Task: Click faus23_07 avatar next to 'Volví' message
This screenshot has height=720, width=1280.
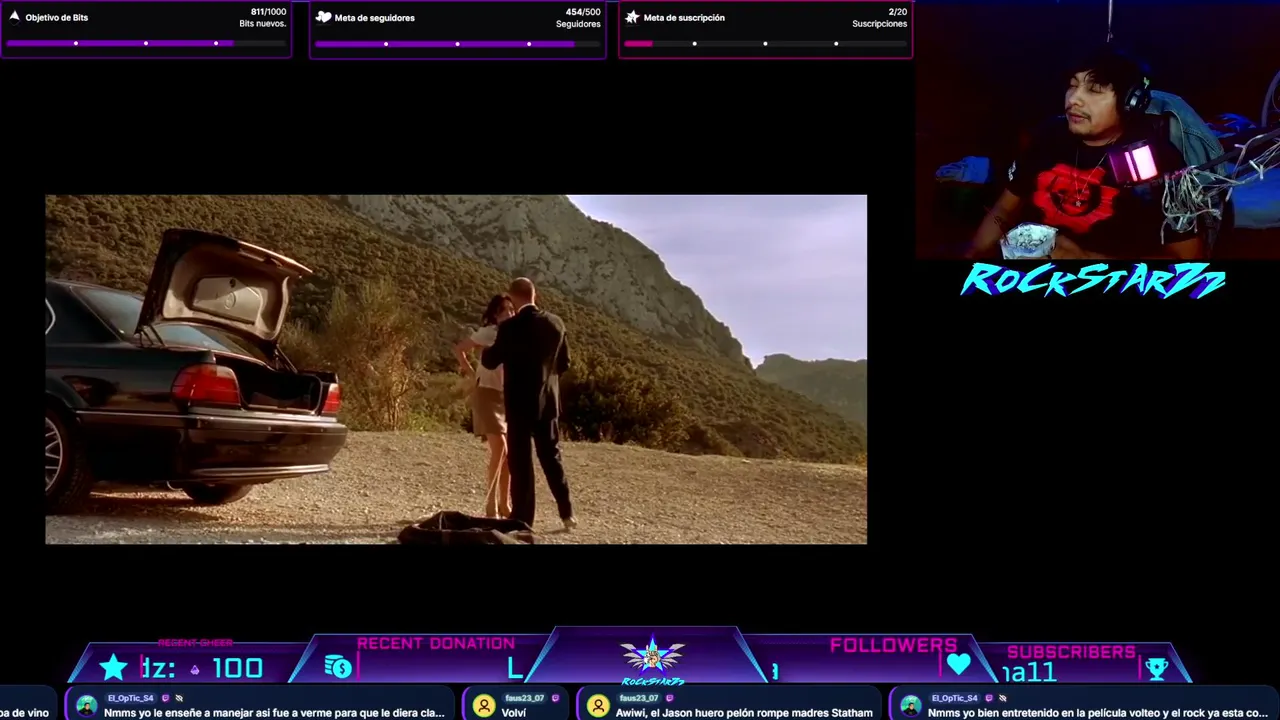Action: coord(484,706)
